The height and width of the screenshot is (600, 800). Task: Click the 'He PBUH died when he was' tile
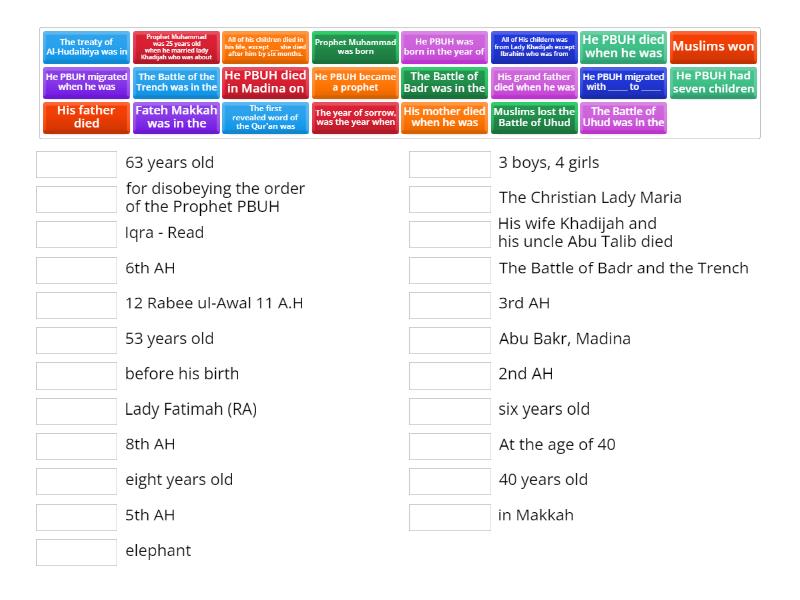pyautogui.click(x=625, y=46)
